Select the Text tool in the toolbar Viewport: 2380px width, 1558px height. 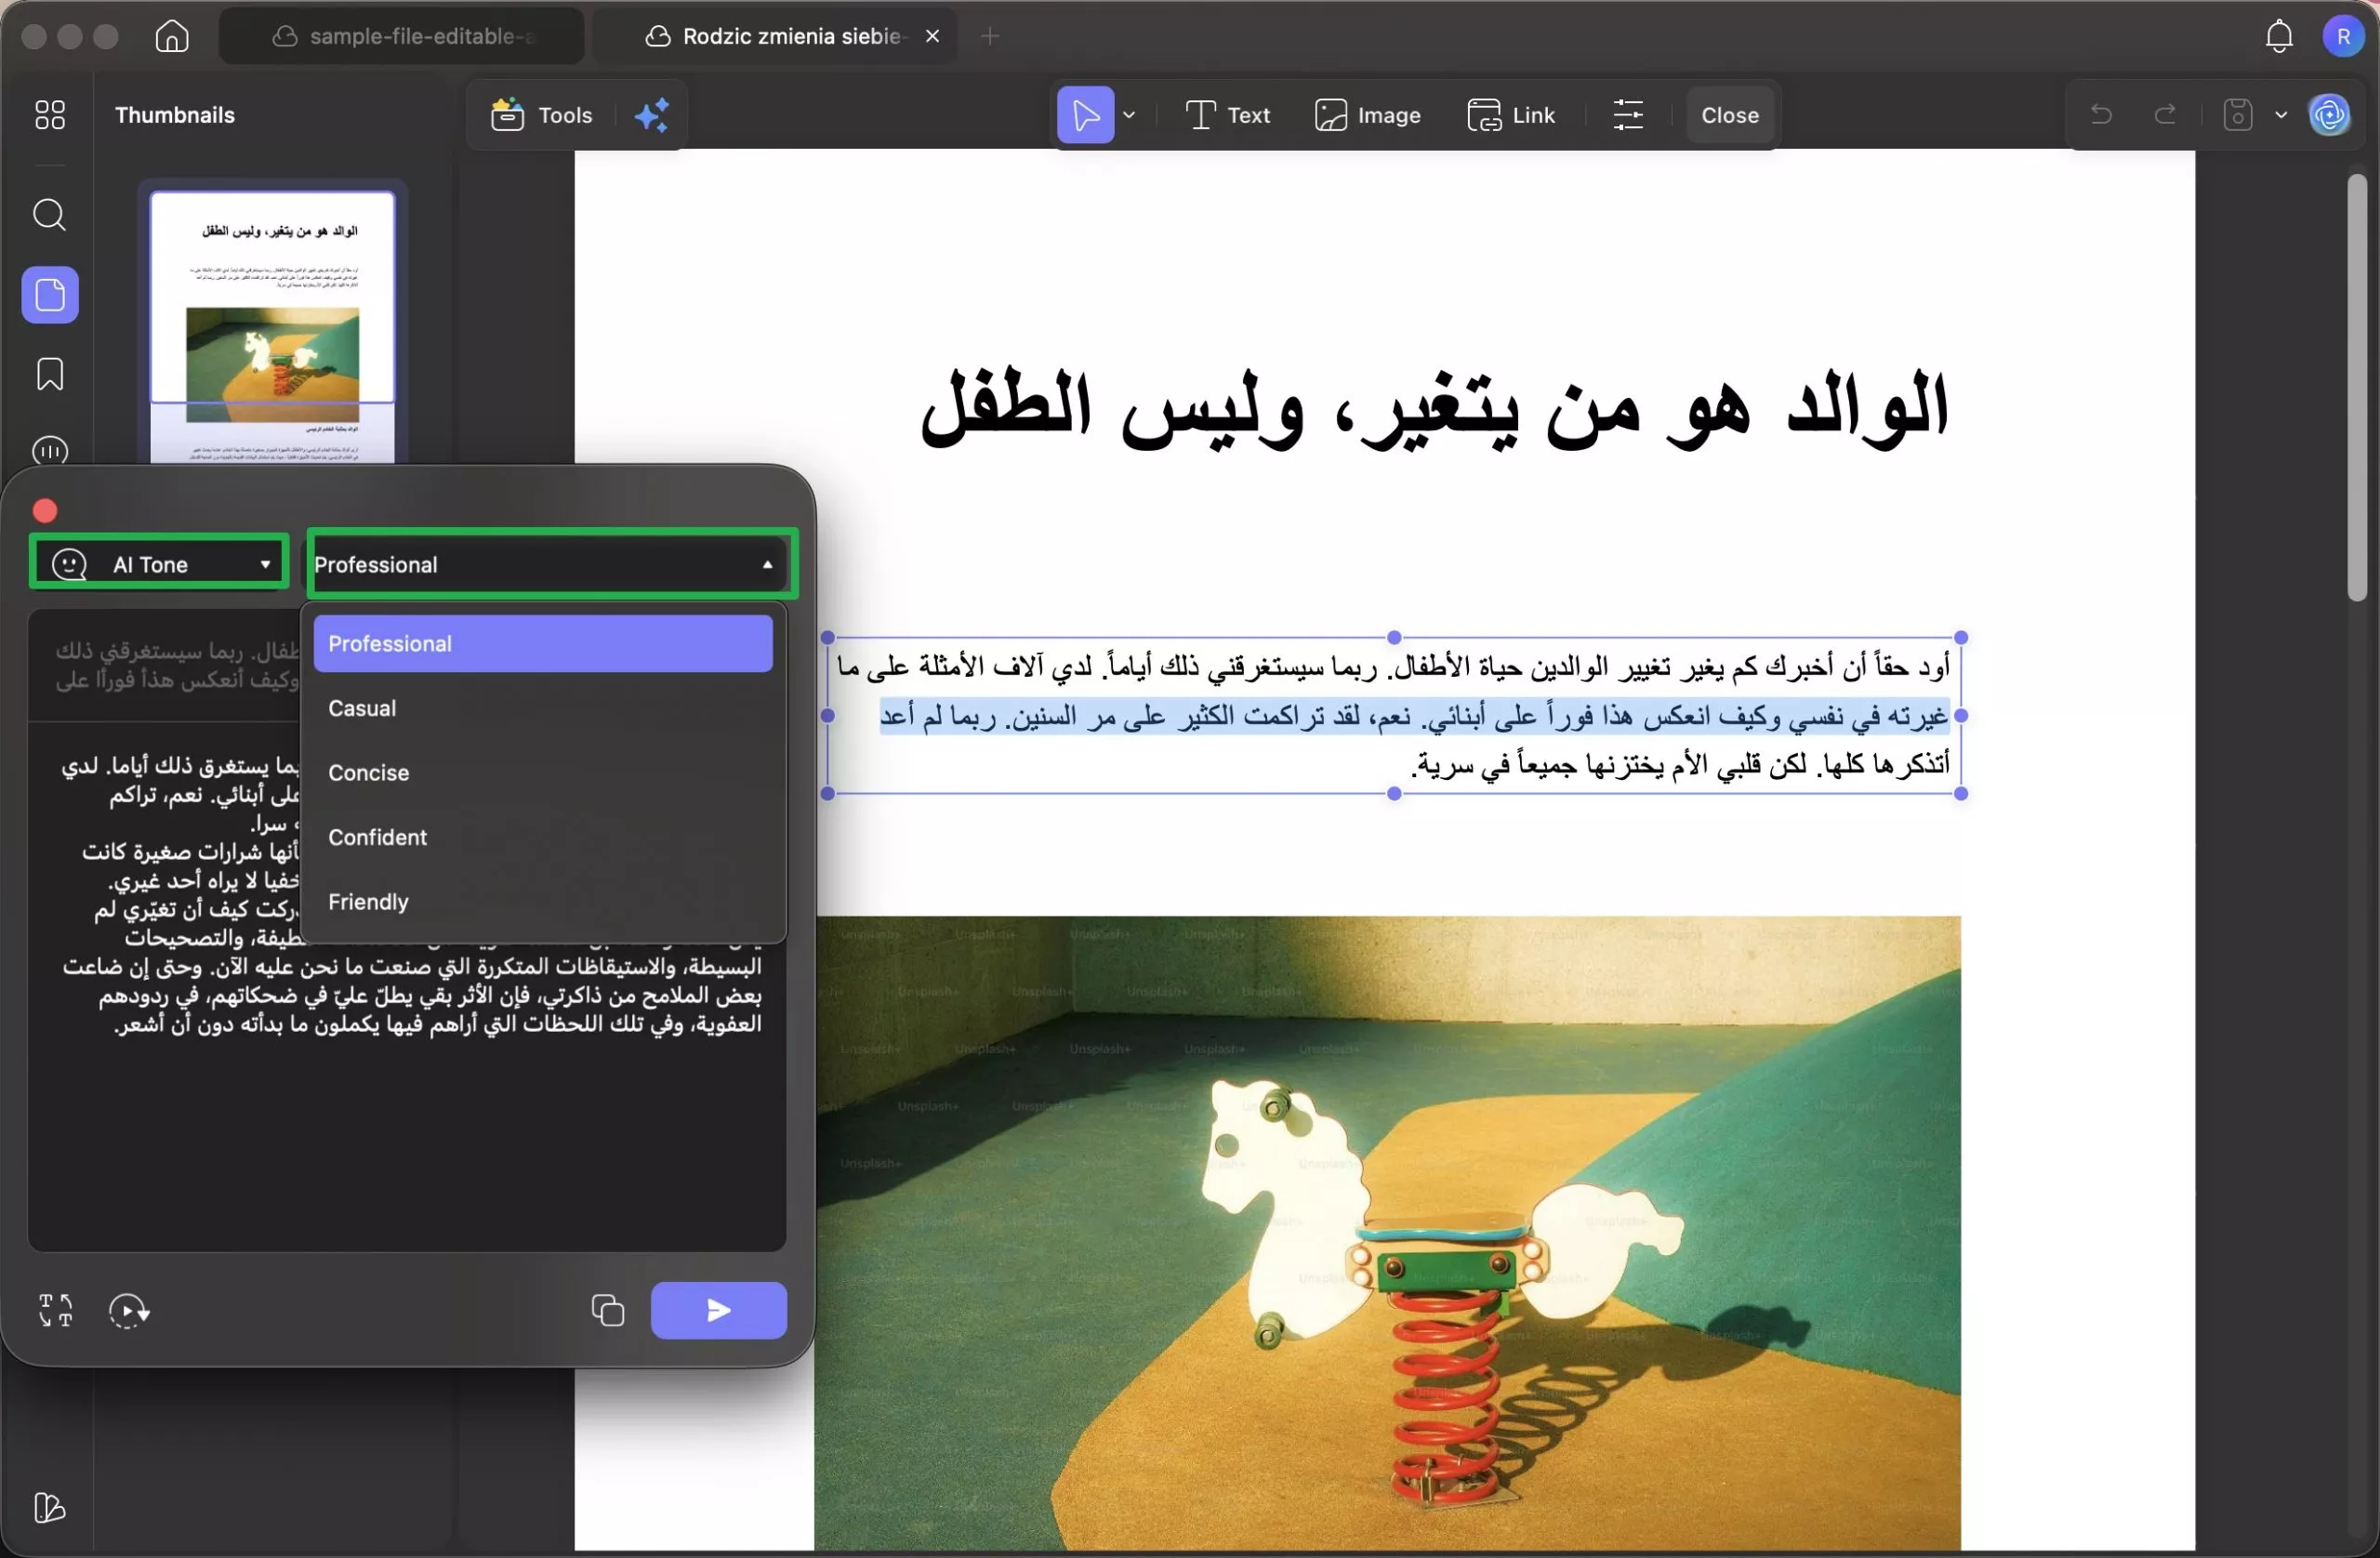(1227, 114)
